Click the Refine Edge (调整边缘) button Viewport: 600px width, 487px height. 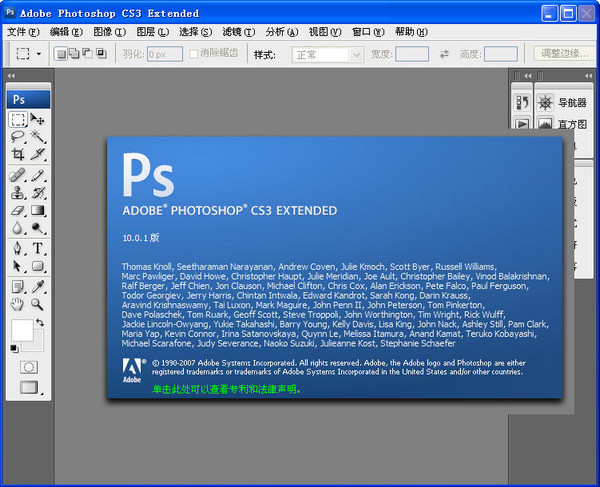pyautogui.click(x=562, y=53)
